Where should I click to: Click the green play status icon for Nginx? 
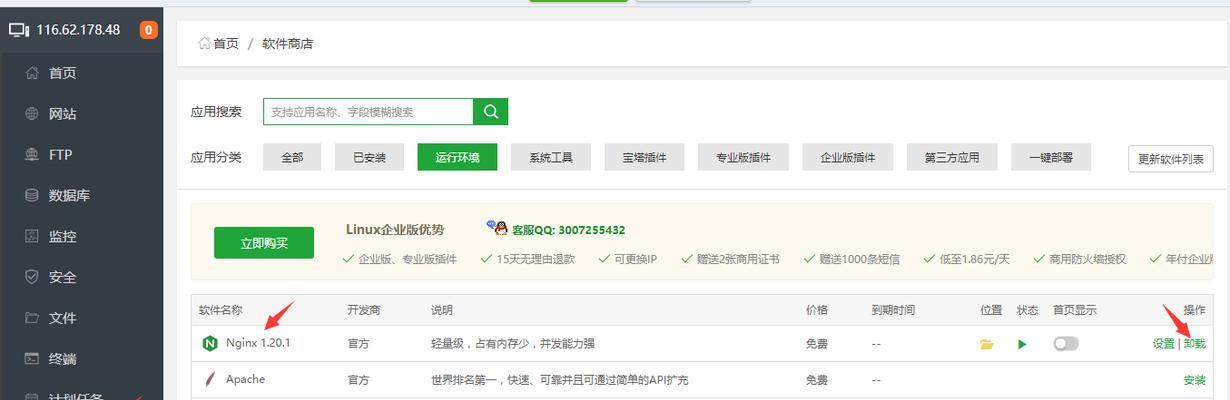[x=1022, y=344]
